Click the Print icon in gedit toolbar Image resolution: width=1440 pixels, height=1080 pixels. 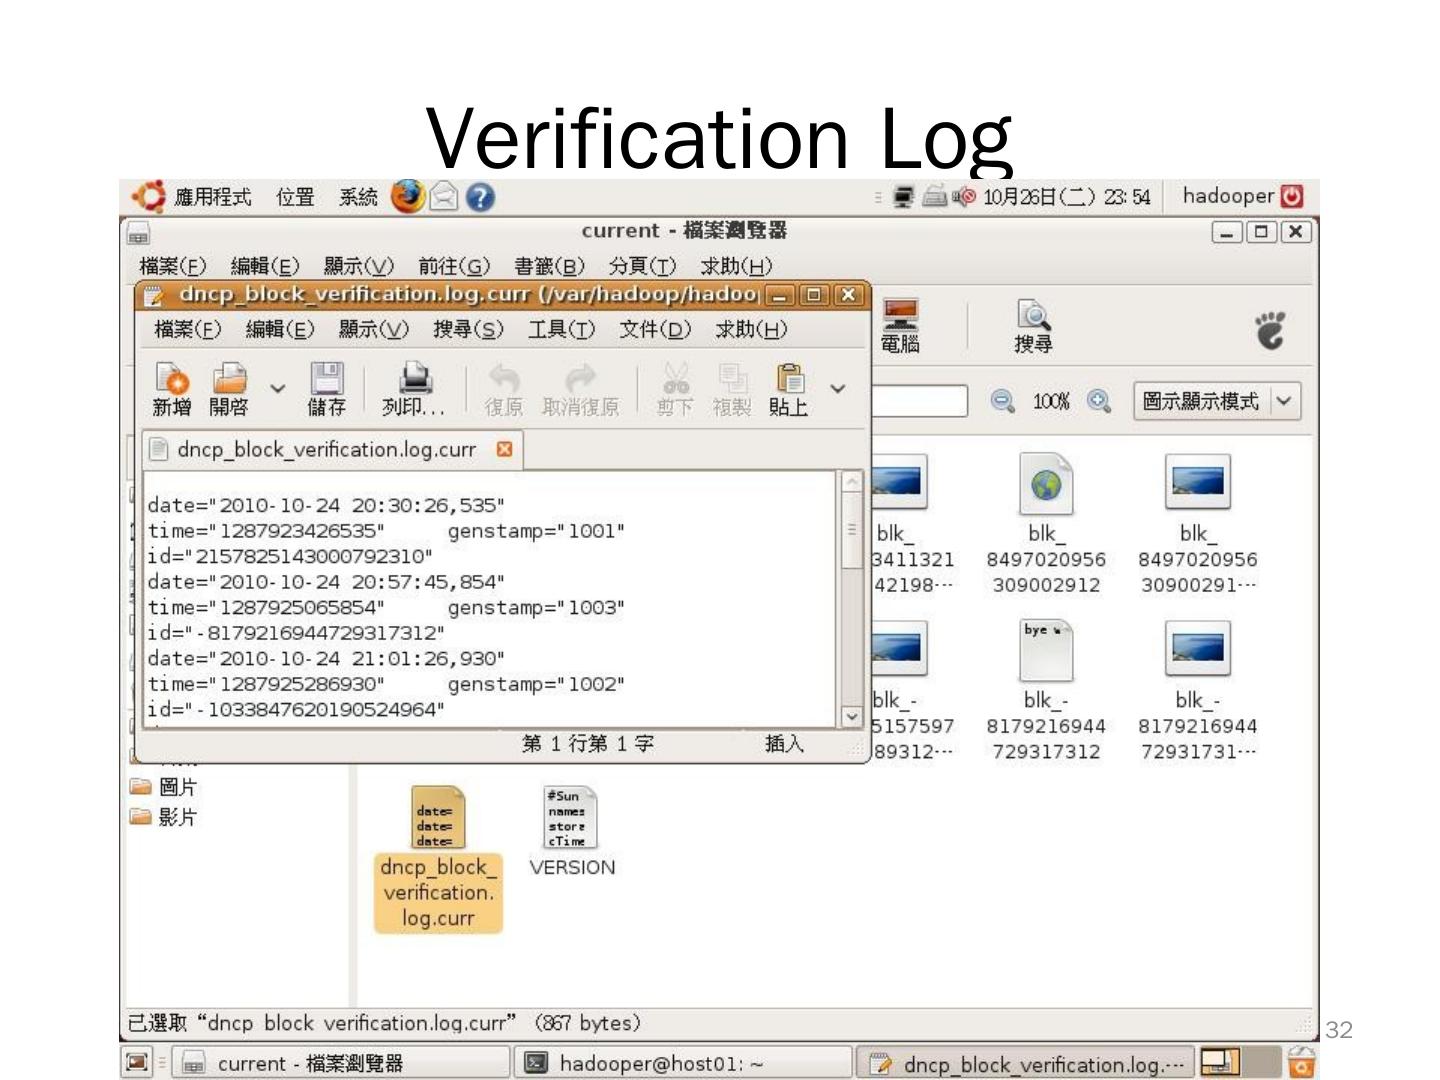[414, 380]
